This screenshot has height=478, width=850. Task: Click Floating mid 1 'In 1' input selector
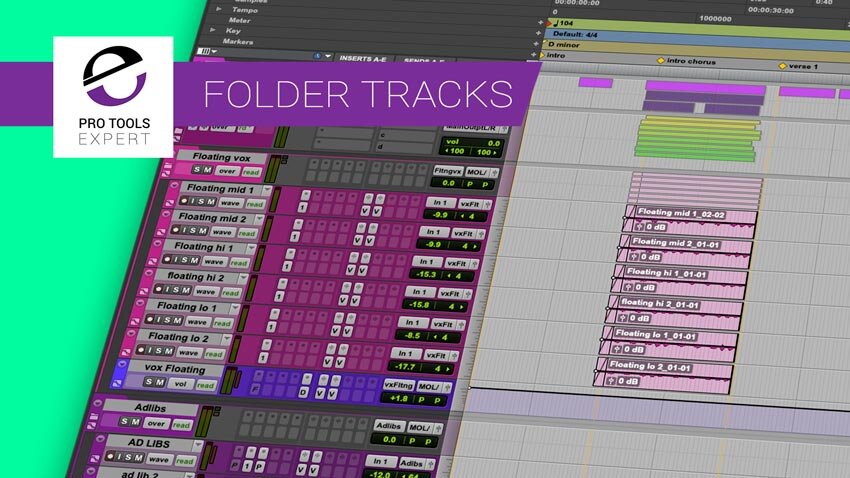(x=440, y=203)
